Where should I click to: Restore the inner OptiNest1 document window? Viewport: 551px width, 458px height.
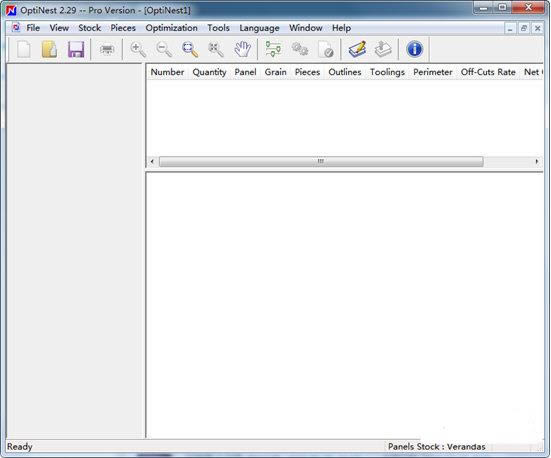pyautogui.click(x=524, y=28)
